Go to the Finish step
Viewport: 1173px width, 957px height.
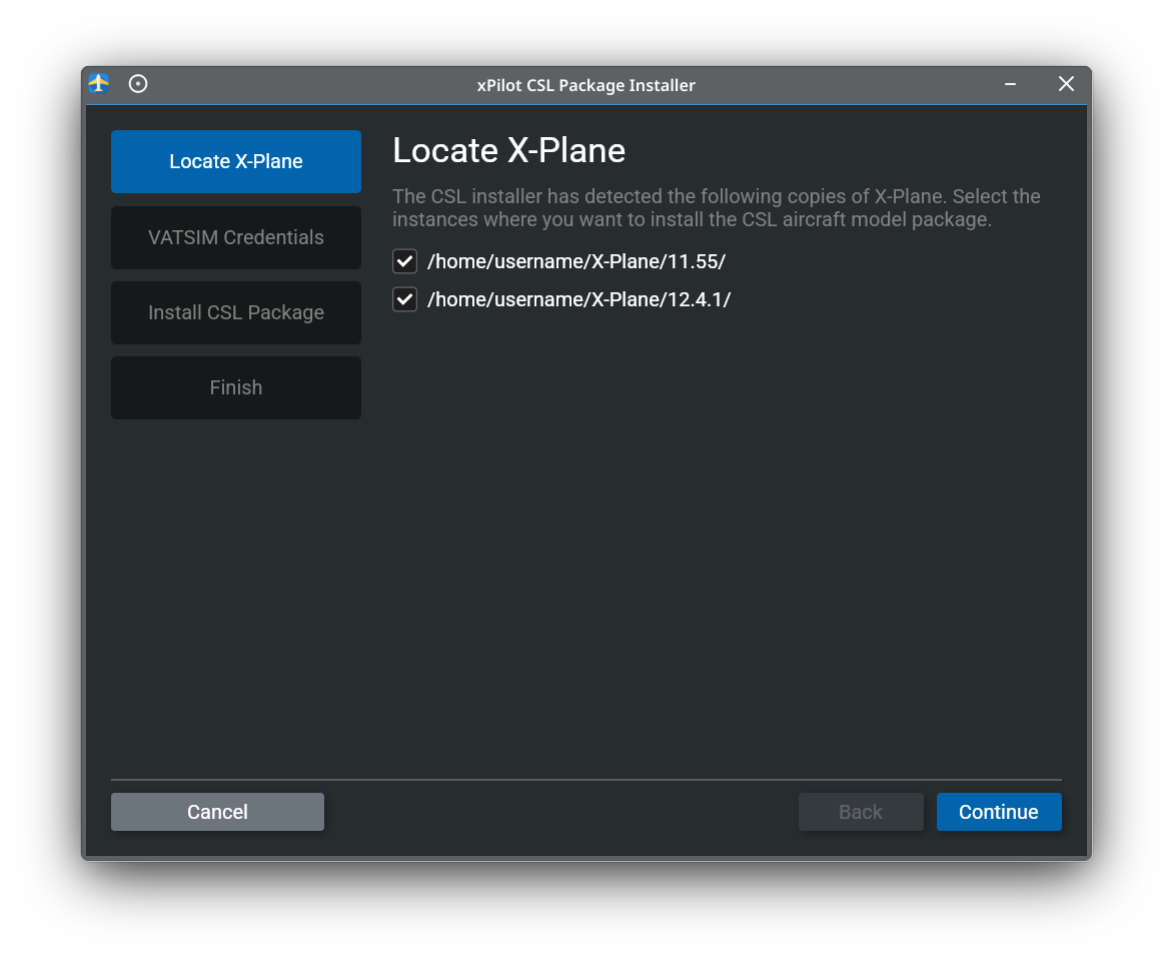[x=235, y=387]
